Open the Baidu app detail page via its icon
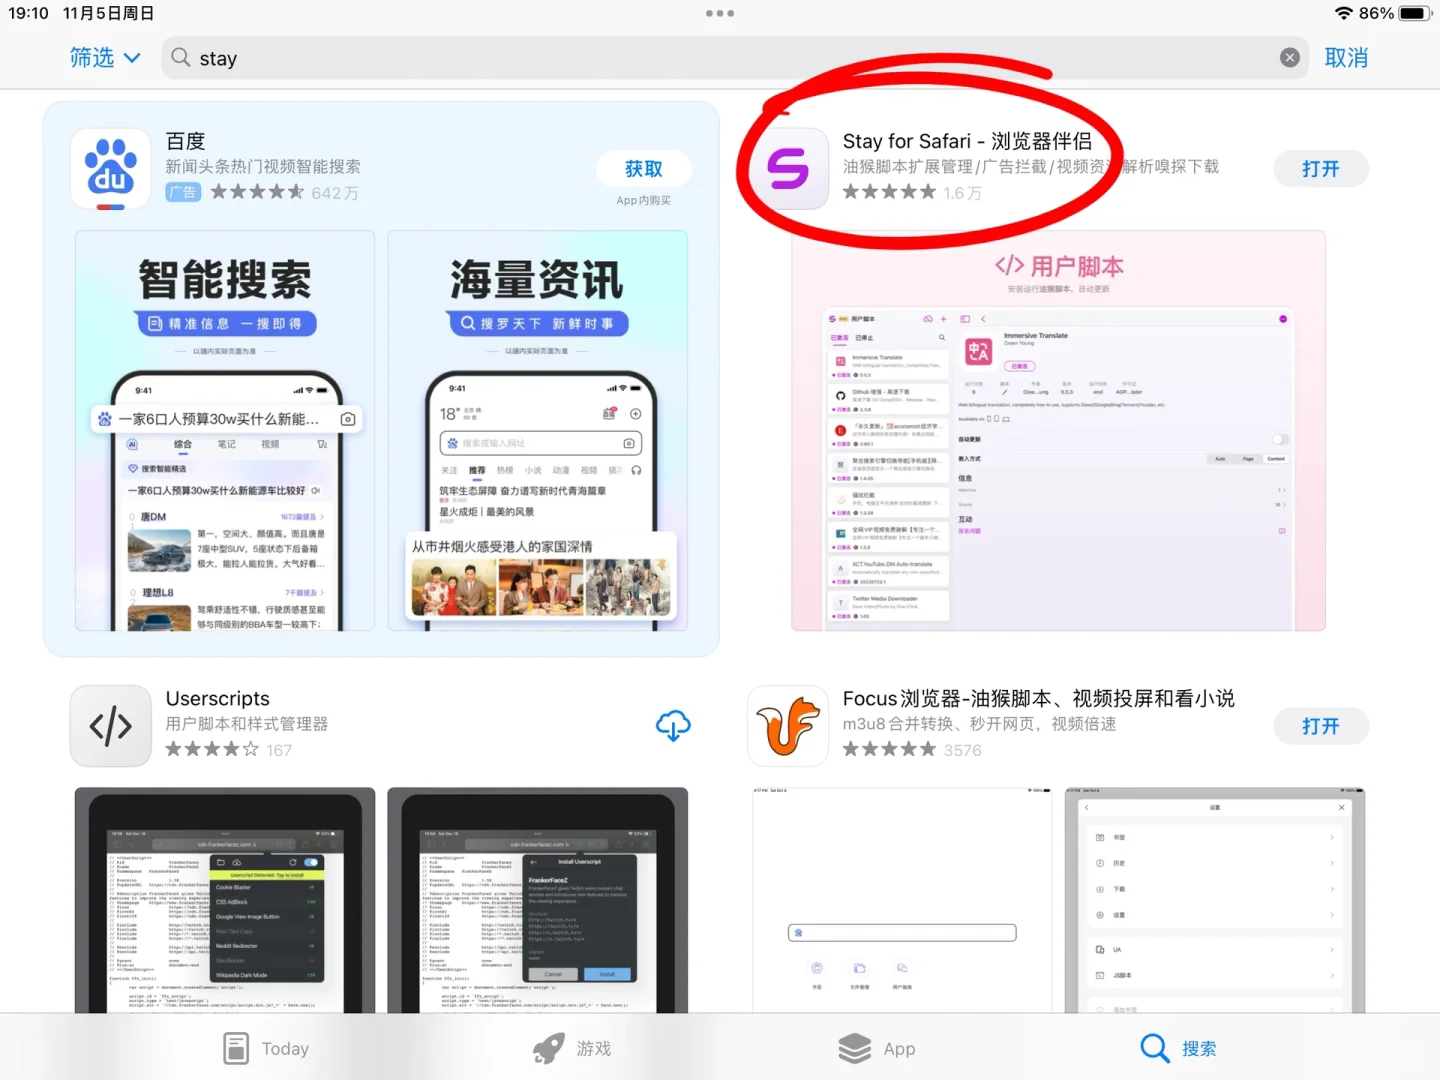This screenshot has height=1080, width=1440. [110, 169]
